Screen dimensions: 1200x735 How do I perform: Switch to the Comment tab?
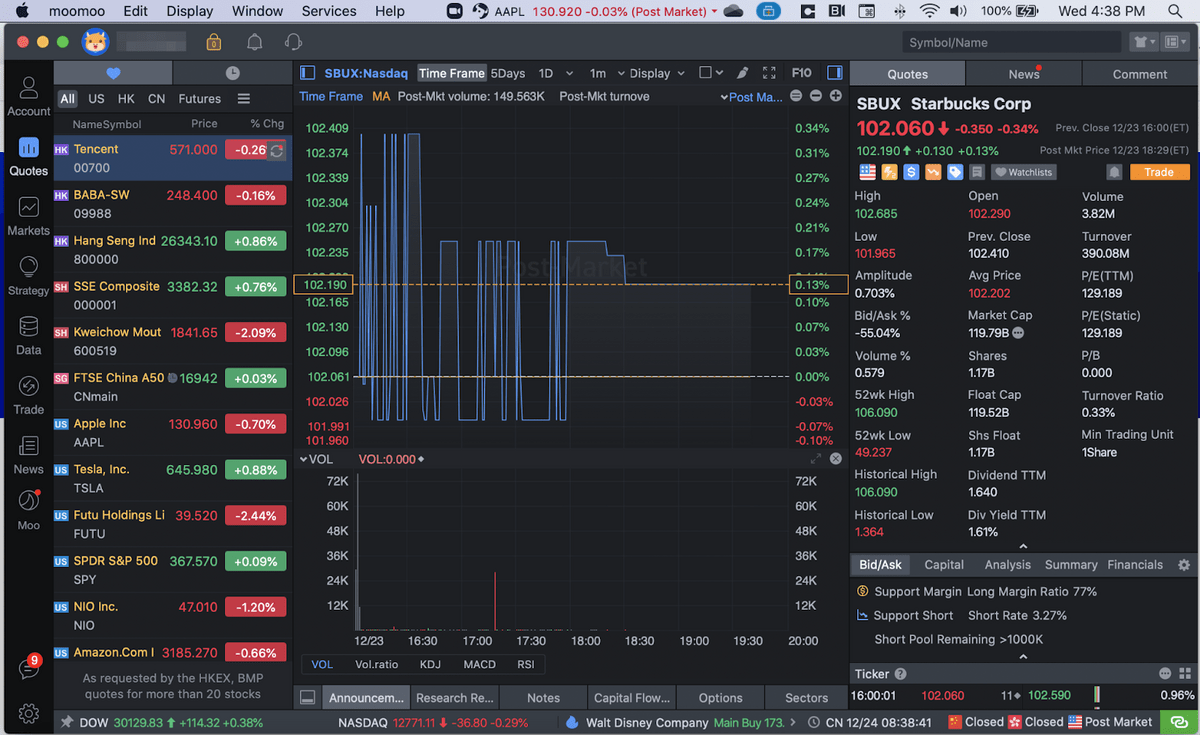tap(1140, 74)
